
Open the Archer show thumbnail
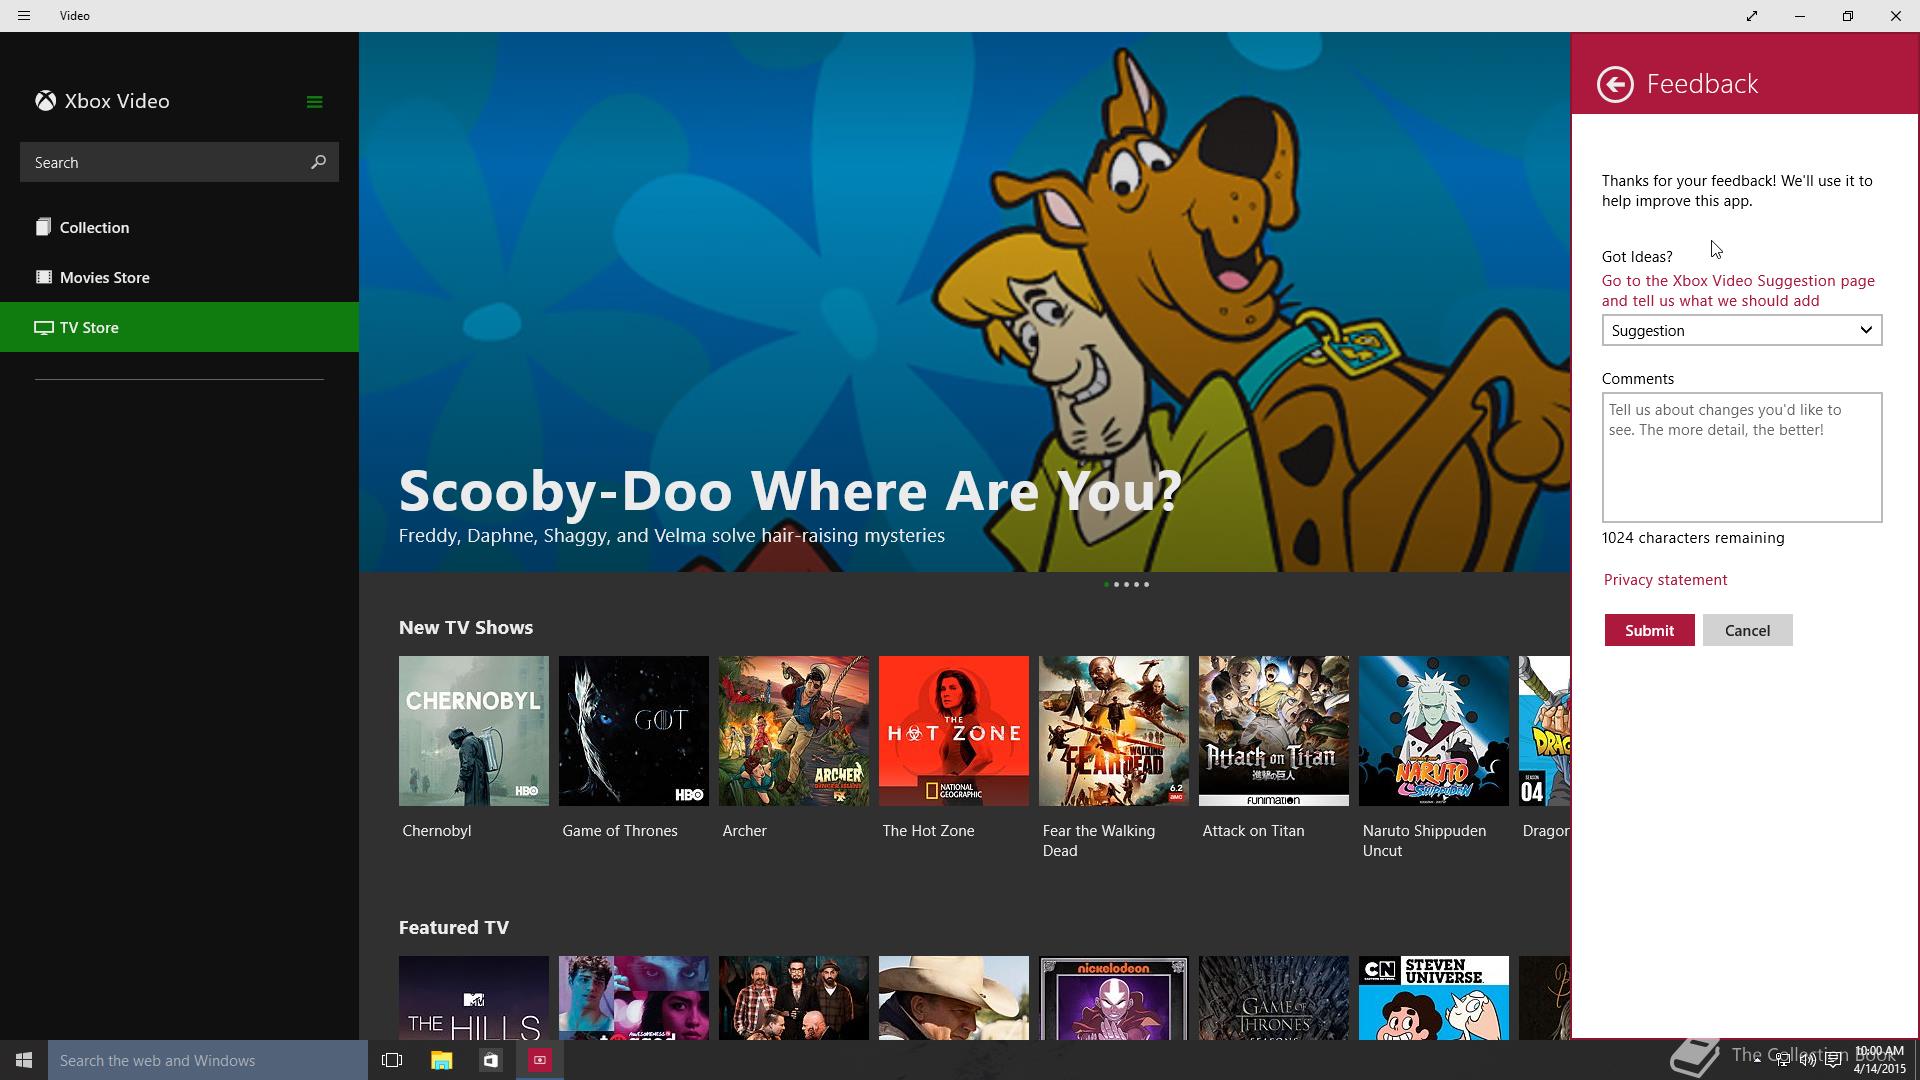click(x=794, y=731)
